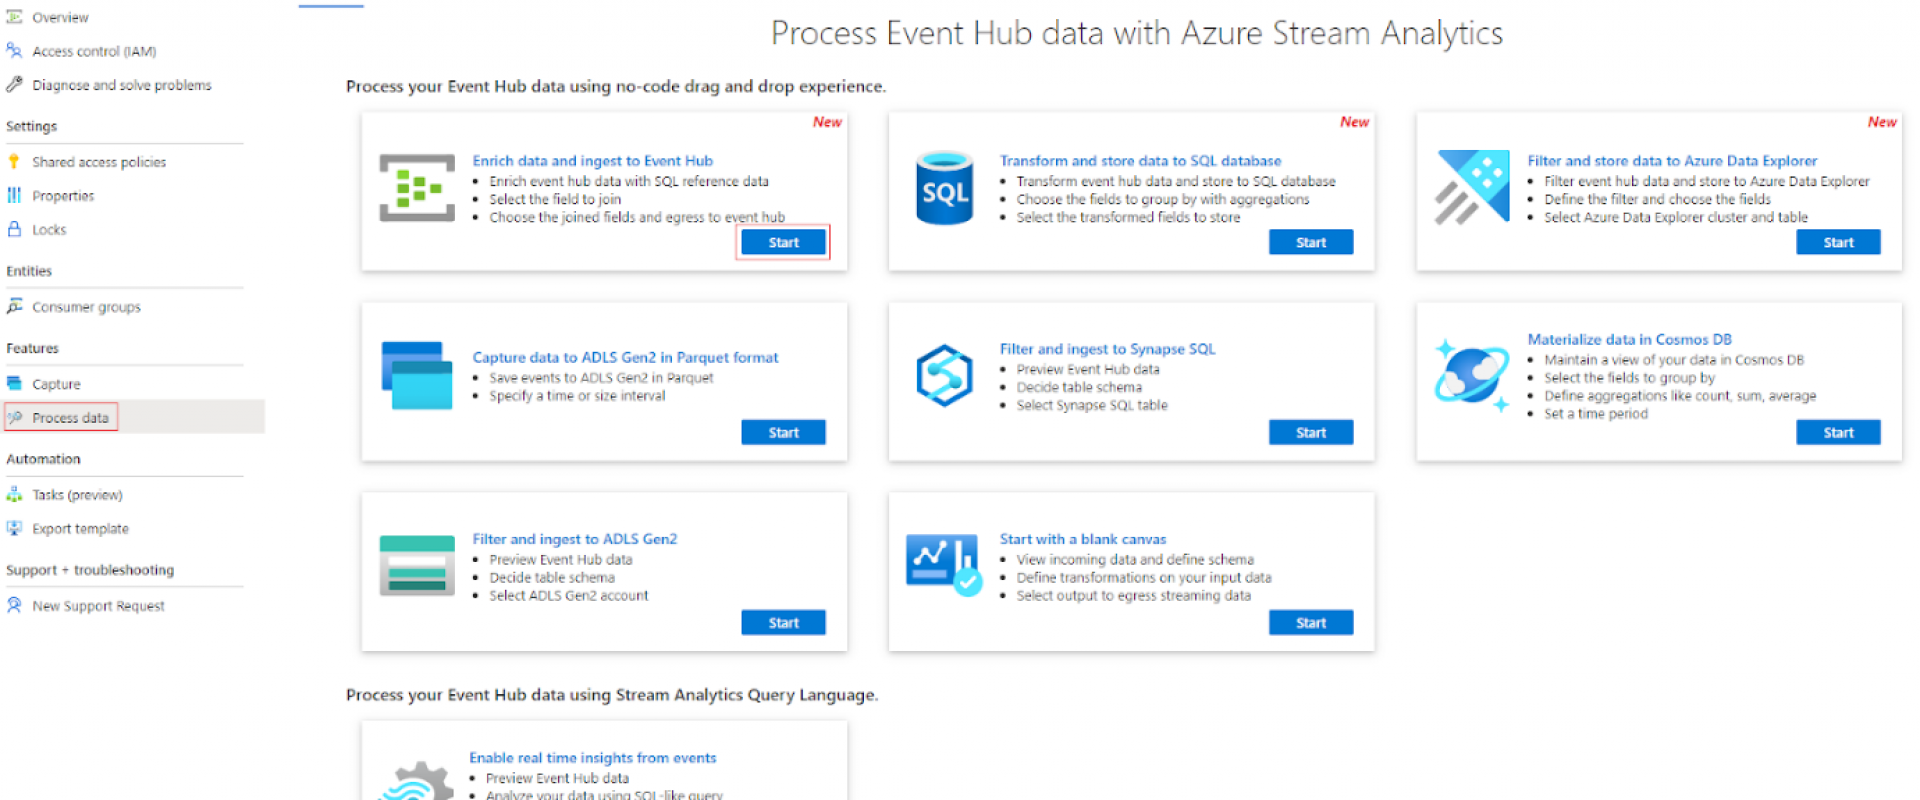The height and width of the screenshot is (800, 1920).
Task: Click the ADLS Gen2 Parquet capture icon
Action: 417,376
